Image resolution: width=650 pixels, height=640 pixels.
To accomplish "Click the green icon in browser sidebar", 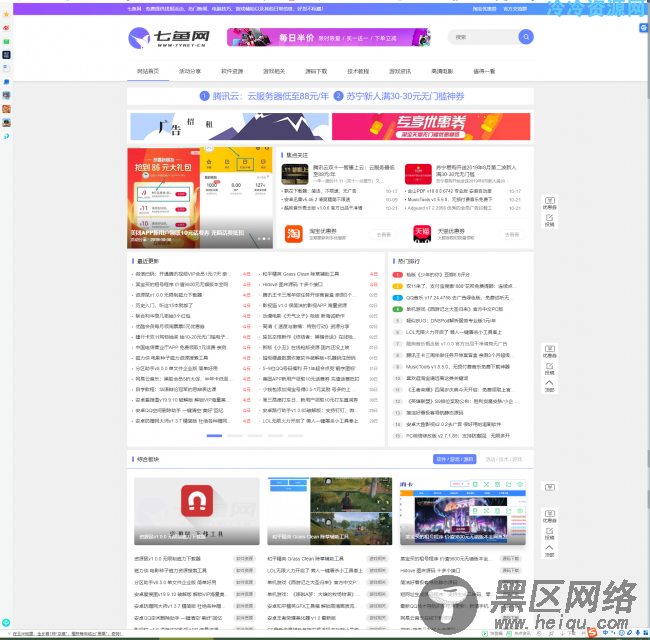I will pyautogui.click(x=6, y=41).
